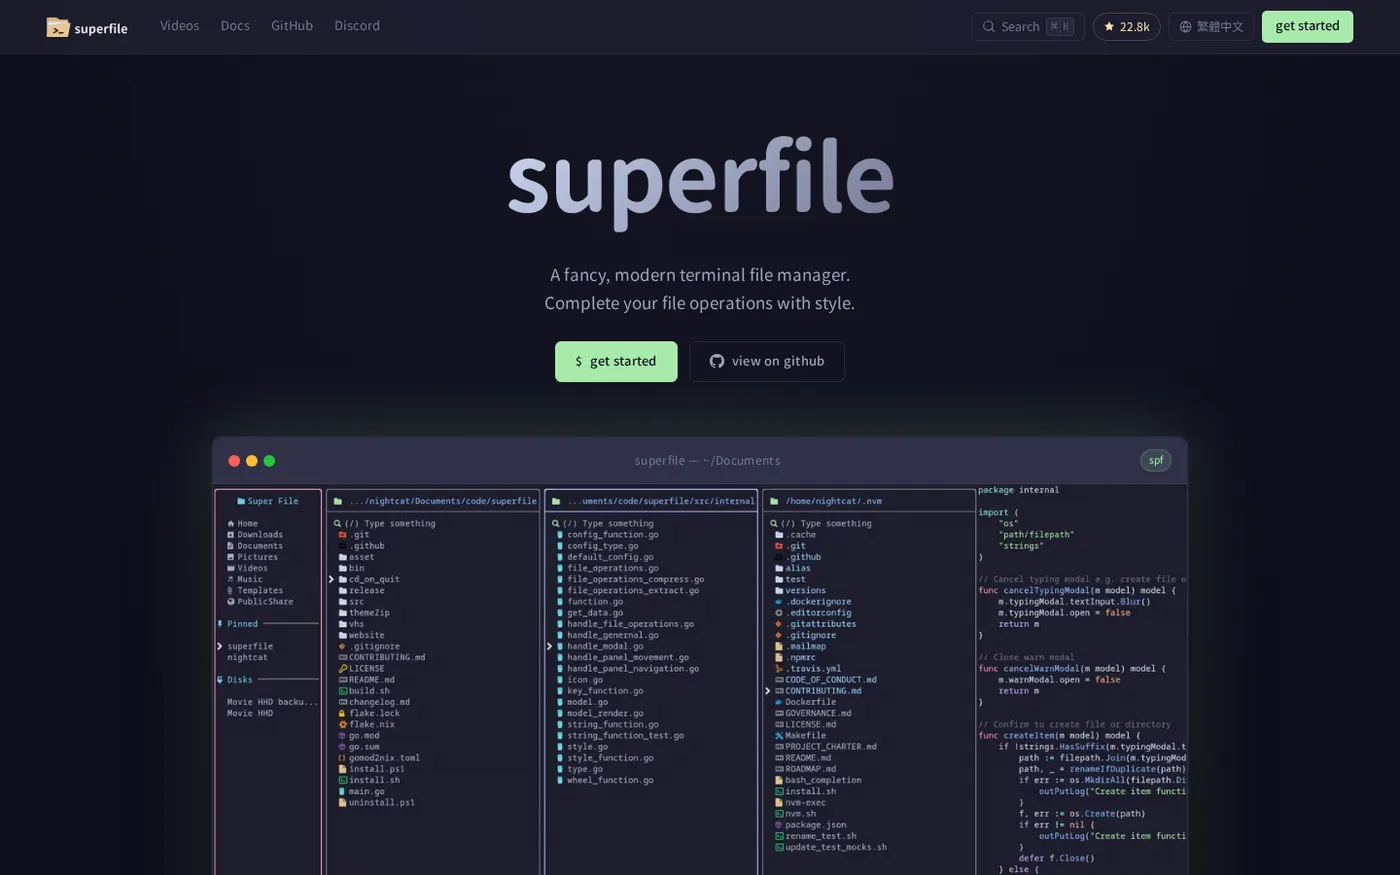Select the Home icon in sidebar
The image size is (1400, 875).
[x=231, y=524]
